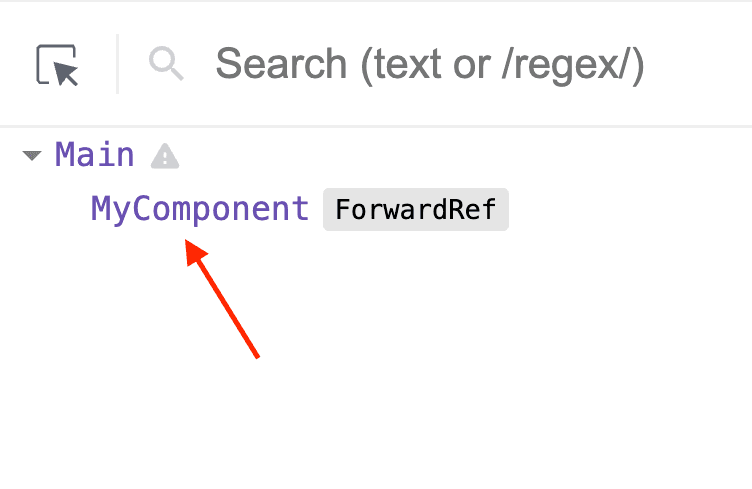
Task: Click the search placeholder text
Action: pos(430,65)
